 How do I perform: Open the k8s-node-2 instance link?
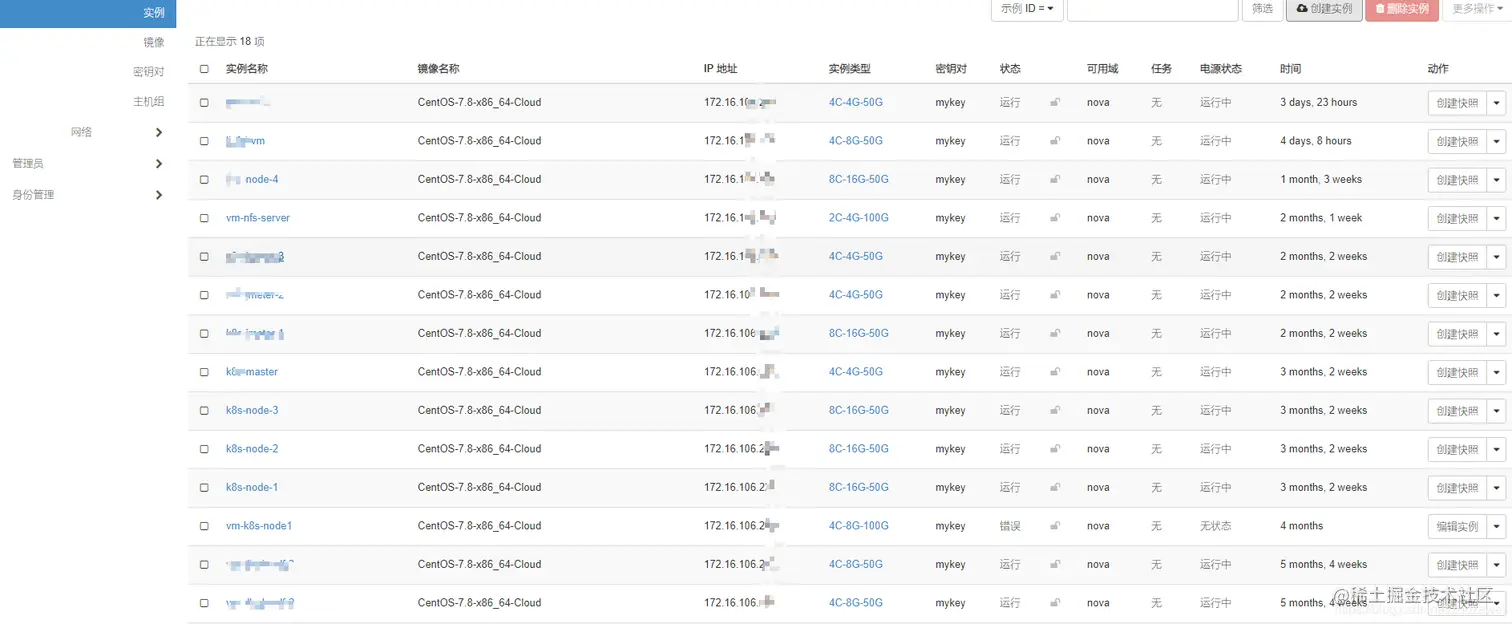coord(252,449)
